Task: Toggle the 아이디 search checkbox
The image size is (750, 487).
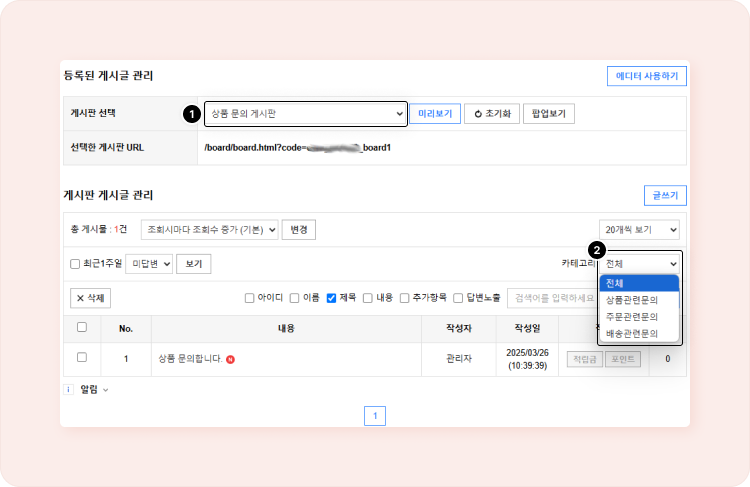Action: [249, 299]
